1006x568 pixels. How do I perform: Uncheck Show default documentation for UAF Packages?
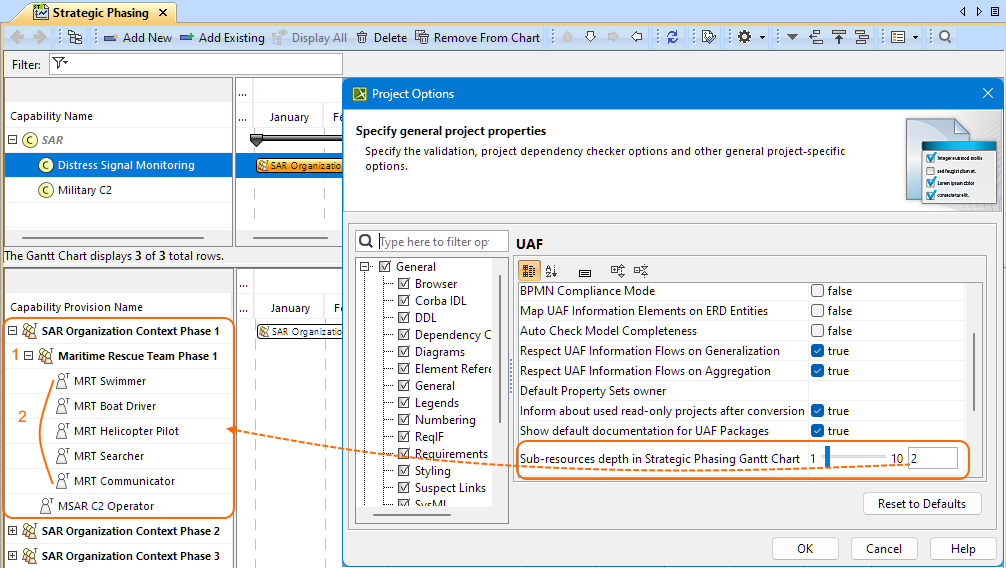click(817, 431)
